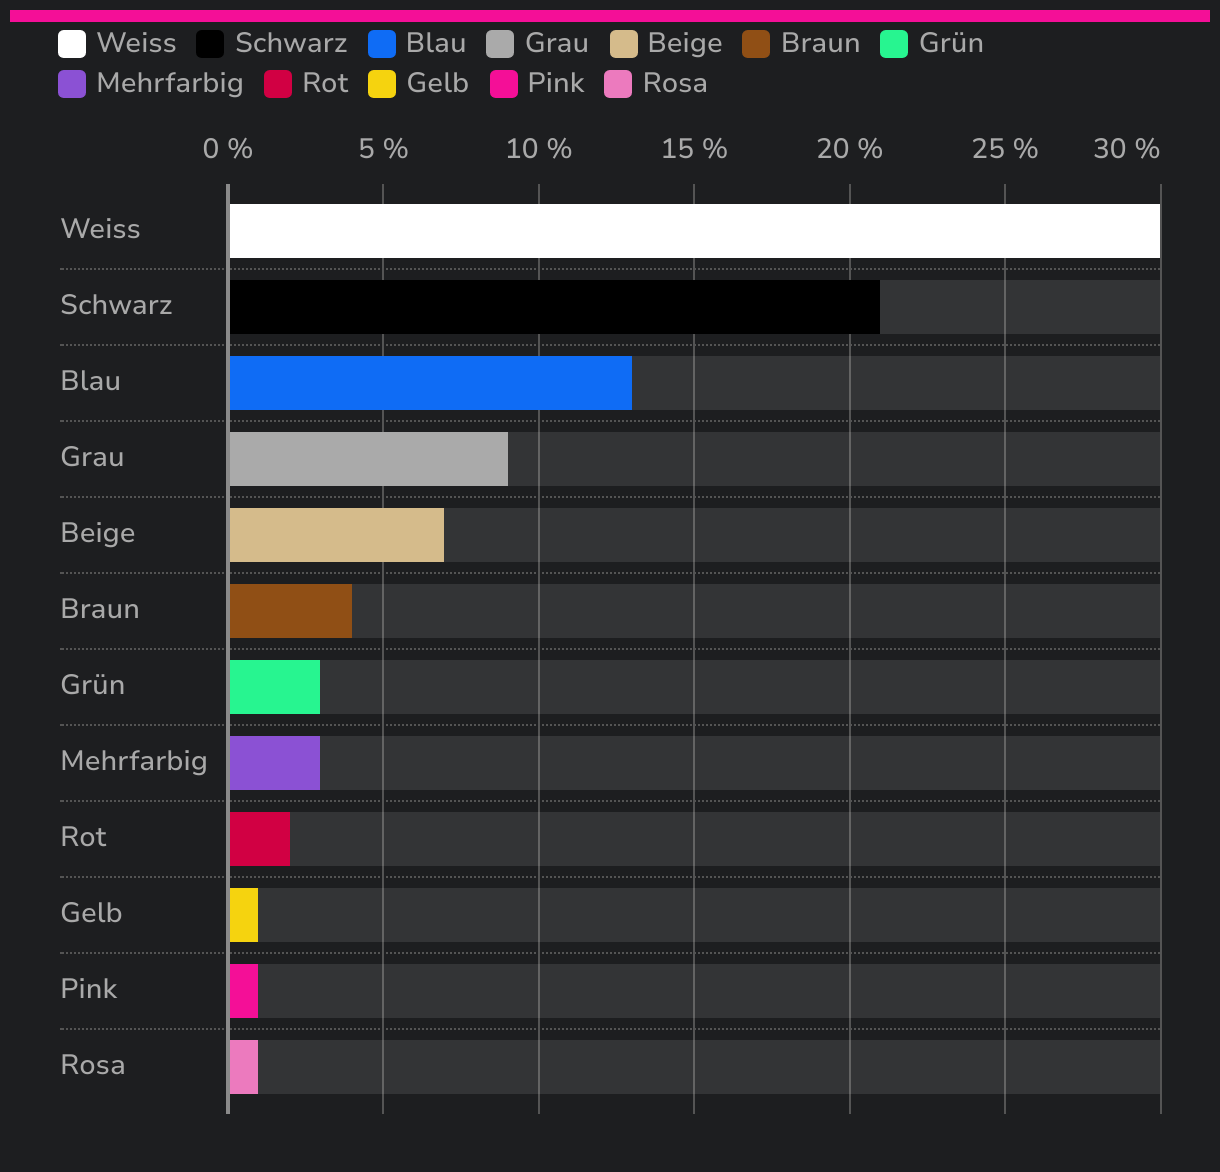Select the black Schwarz bar
The width and height of the screenshot is (1220, 1172).
coord(555,307)
